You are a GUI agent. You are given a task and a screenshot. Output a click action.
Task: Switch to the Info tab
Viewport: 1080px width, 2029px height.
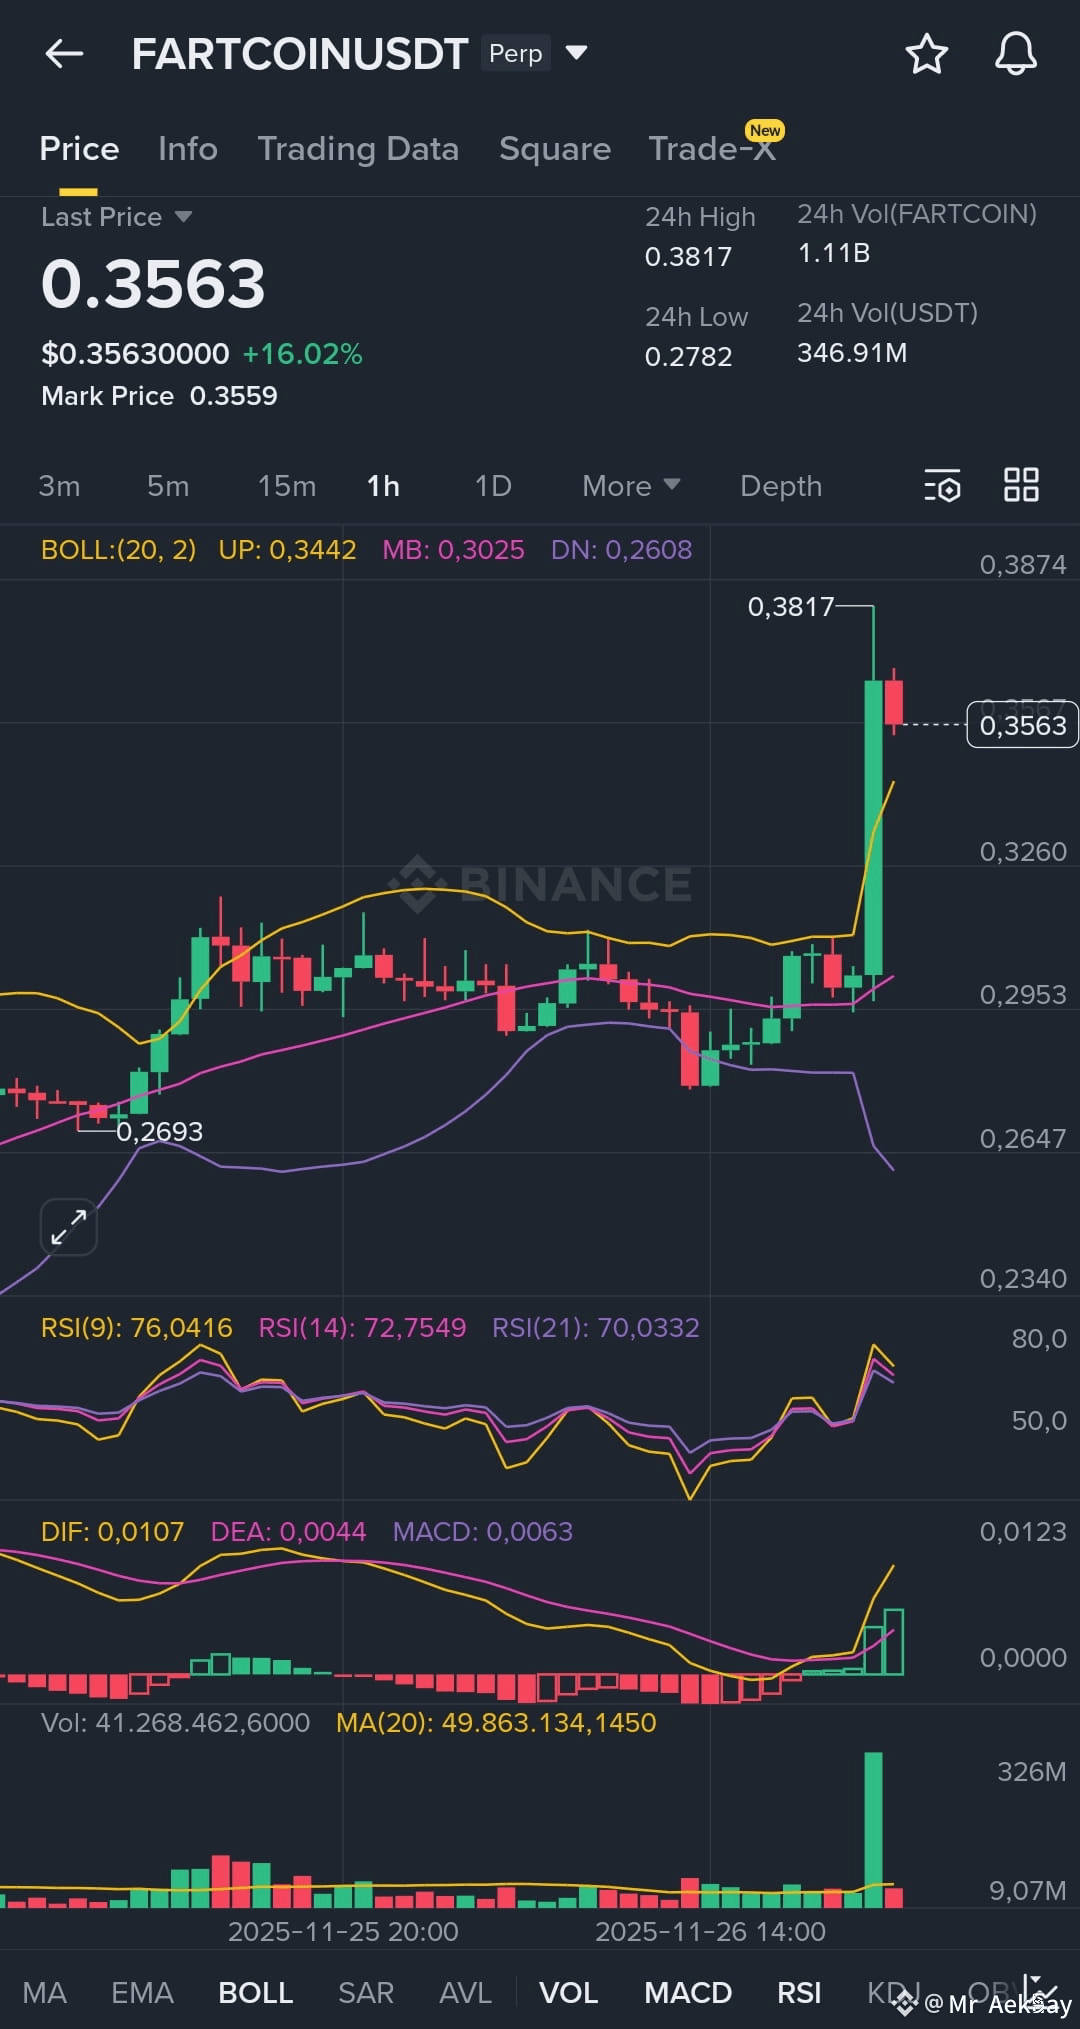coord(188,148)
